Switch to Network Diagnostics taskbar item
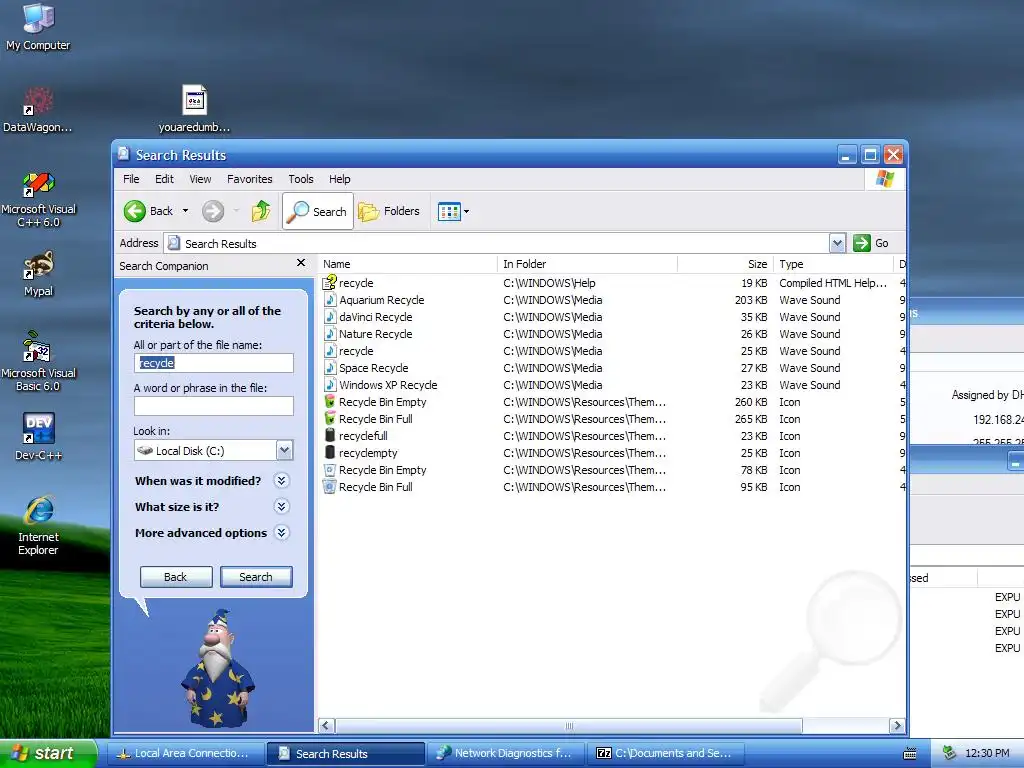The height and width of the screenshot is (768, 1024). coord(505,753)
